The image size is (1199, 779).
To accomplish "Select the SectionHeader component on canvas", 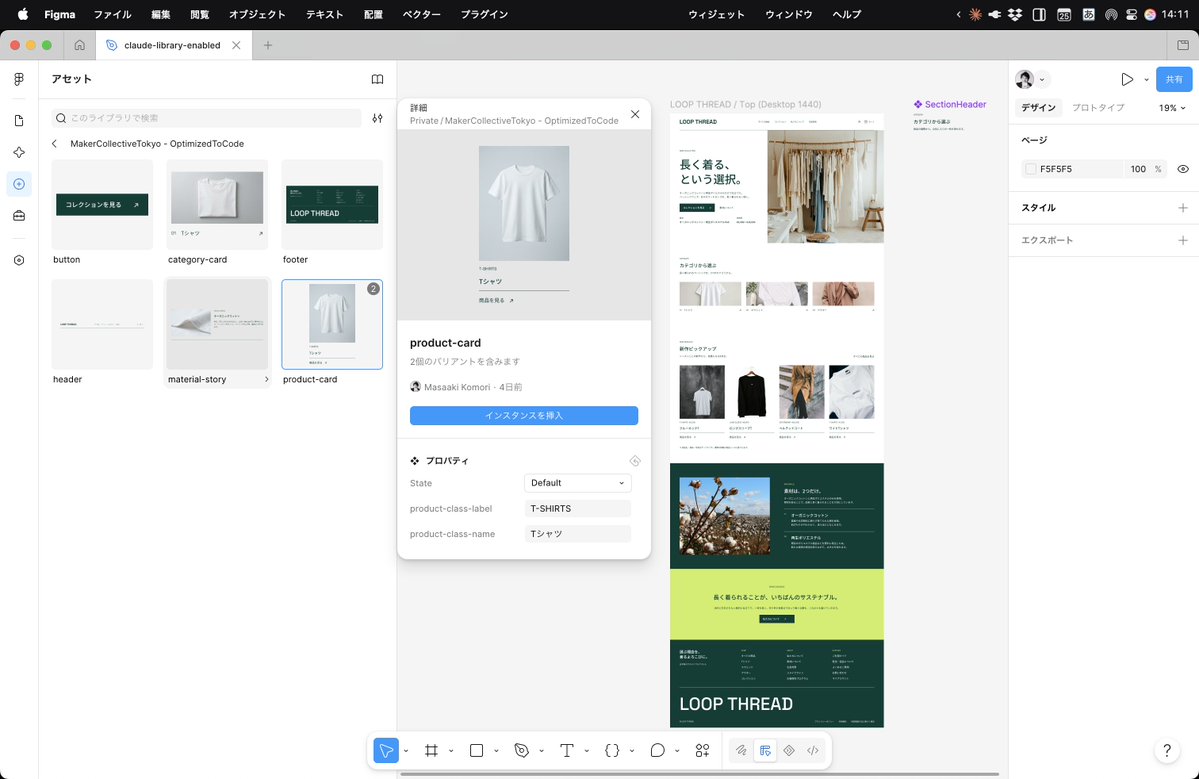I will 950,105.
